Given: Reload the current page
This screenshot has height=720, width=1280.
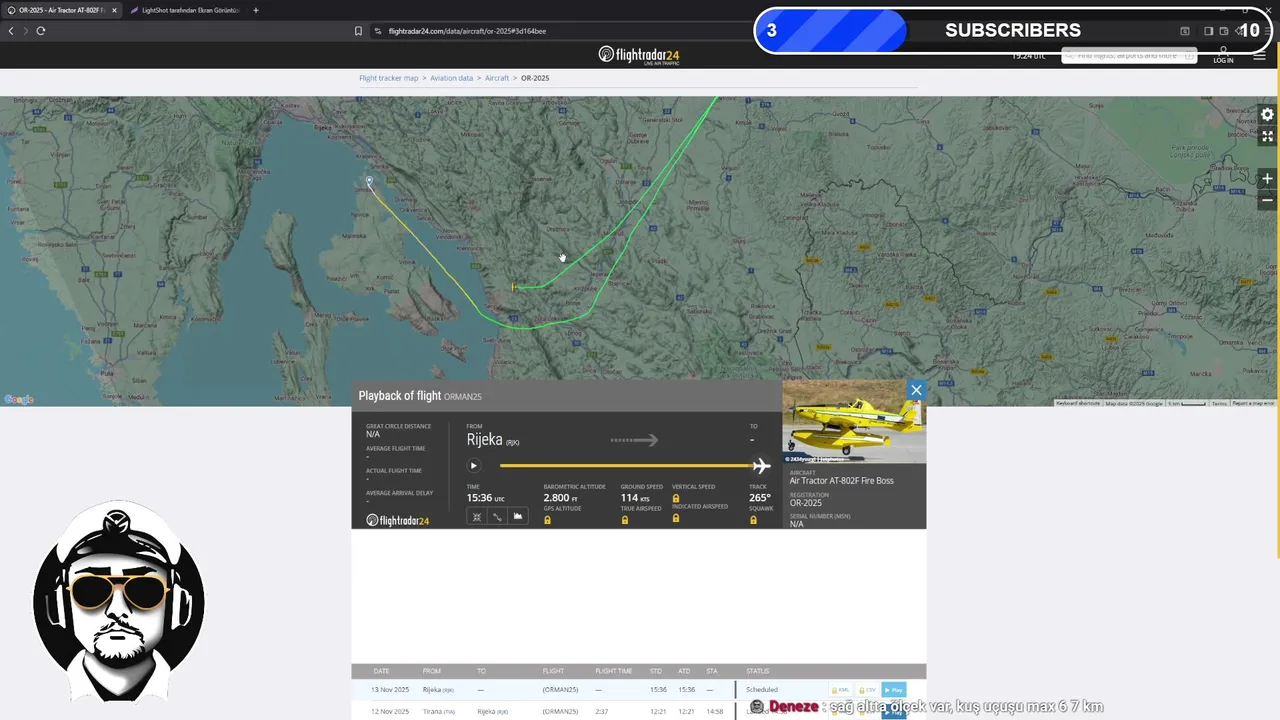Looking at the screenshot, I should pos(41,31).
